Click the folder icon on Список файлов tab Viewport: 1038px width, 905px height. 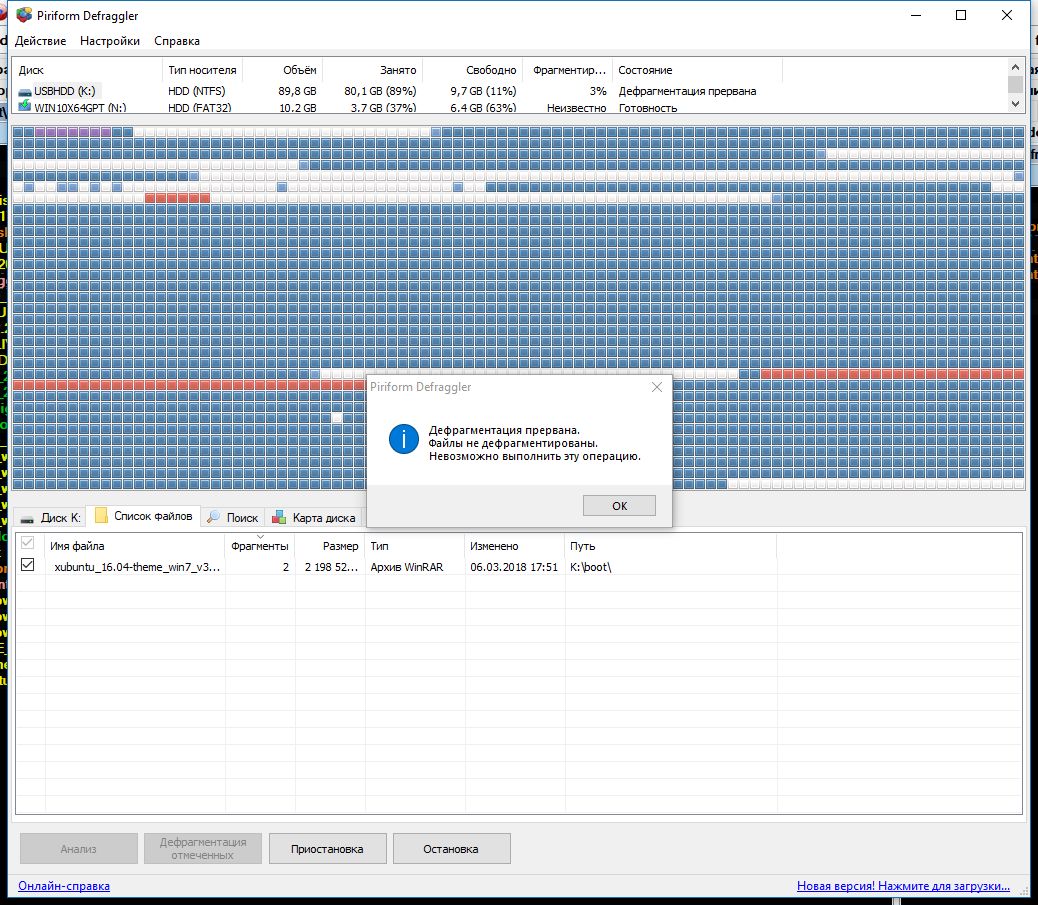click(101, 516)
